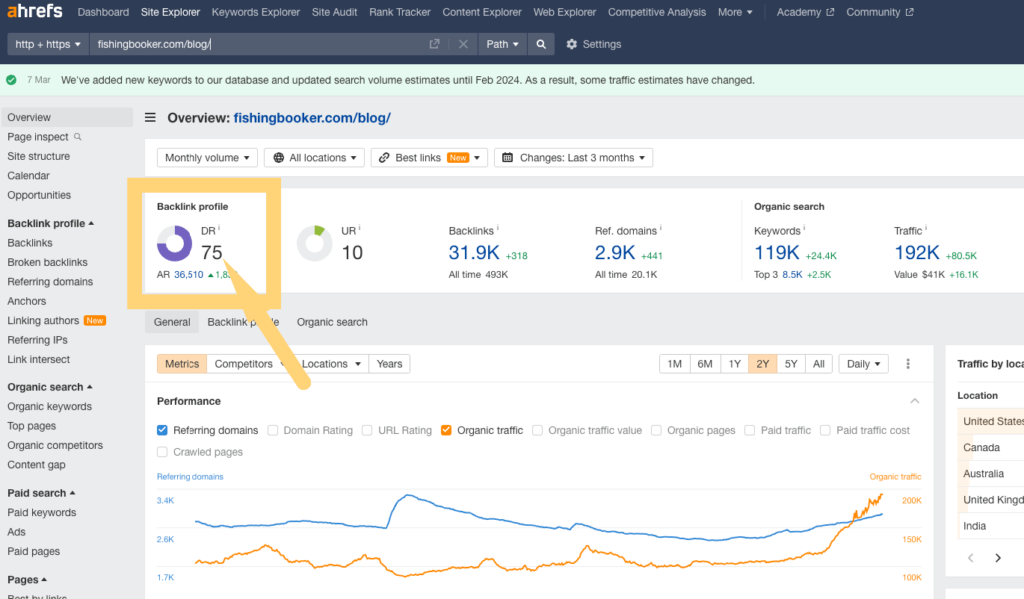Open the Monthly volume dropdown
Screen dimensions: 1024x599
[208, 158]
